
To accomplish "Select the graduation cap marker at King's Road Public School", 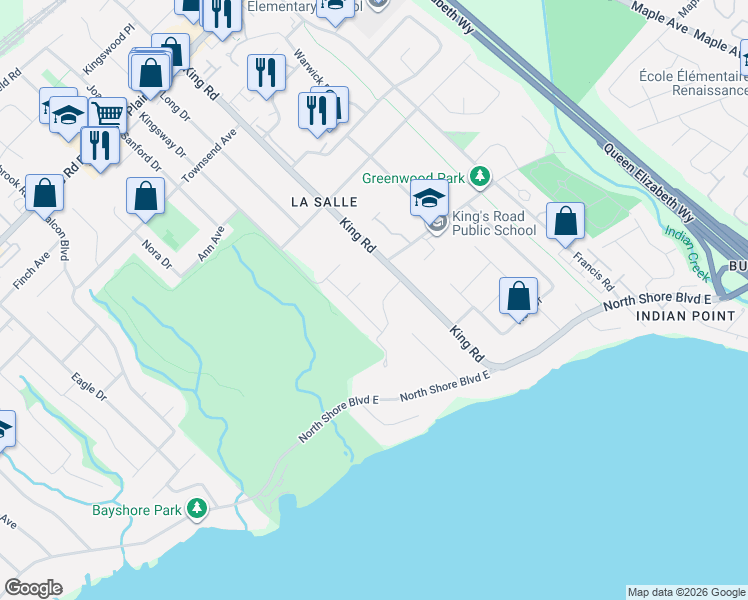I will click(x=429, y=200).
